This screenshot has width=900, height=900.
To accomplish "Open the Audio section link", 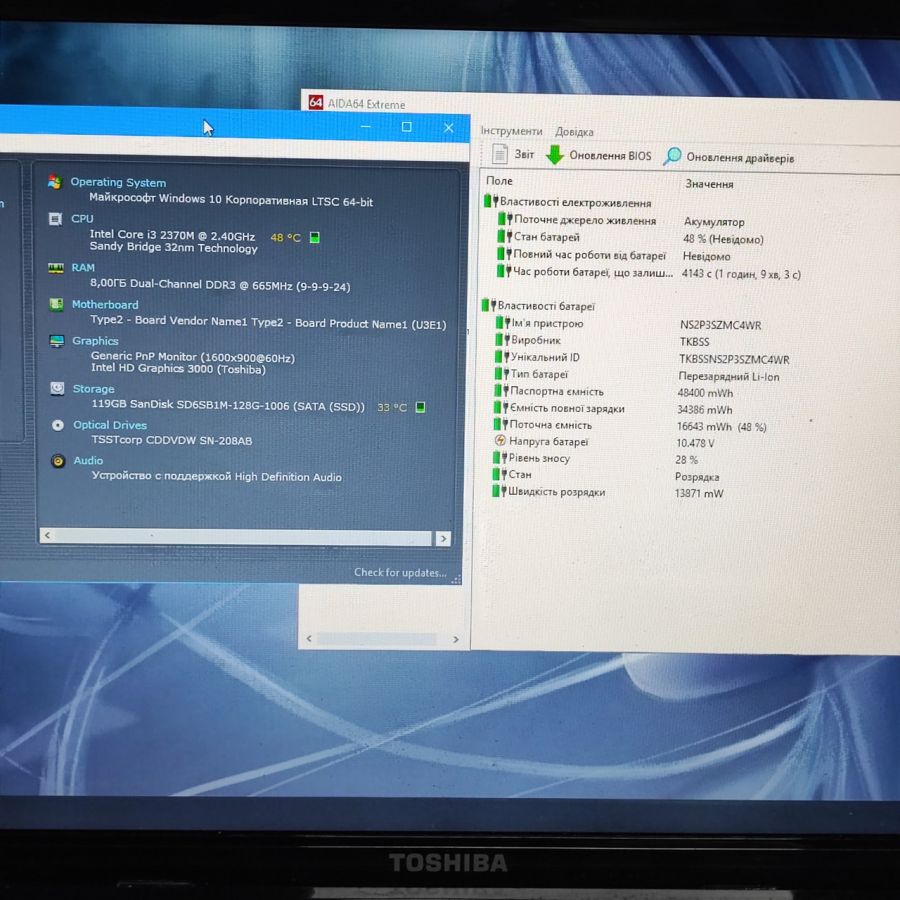I will click(88, 460).
